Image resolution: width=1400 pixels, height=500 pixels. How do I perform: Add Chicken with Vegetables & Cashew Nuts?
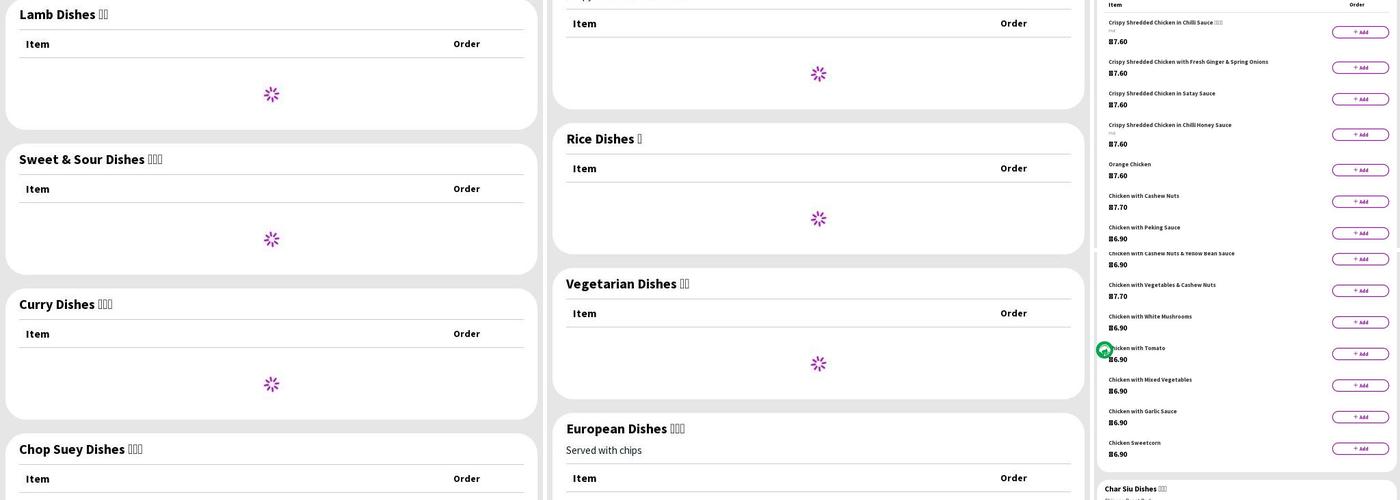1360,291
